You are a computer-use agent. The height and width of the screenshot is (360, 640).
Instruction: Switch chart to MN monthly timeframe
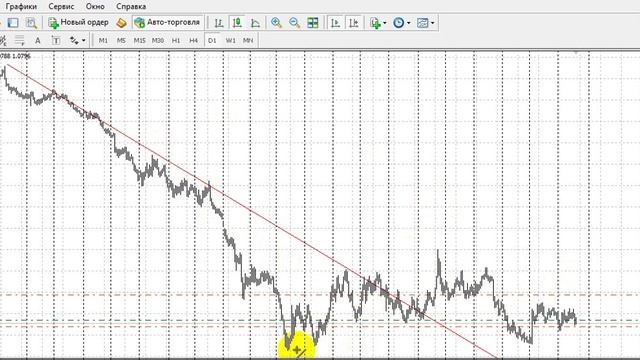248,40
